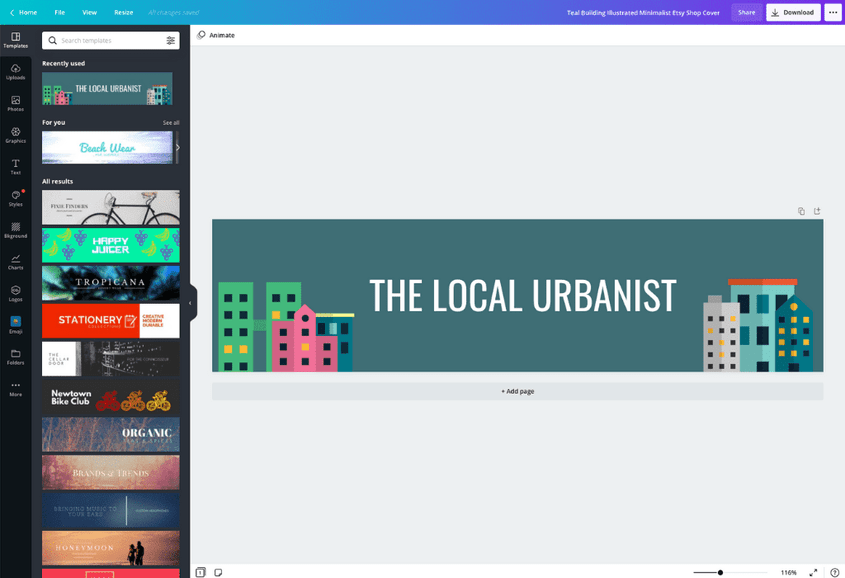The height and width of the screenshot is (578, 845).
Task: Duplicate the page using the copy icon
Action: pyautogui.click(x=800, y=211)
